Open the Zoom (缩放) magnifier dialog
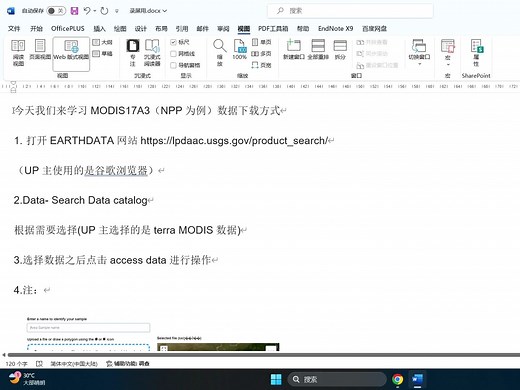 [220, 53]
